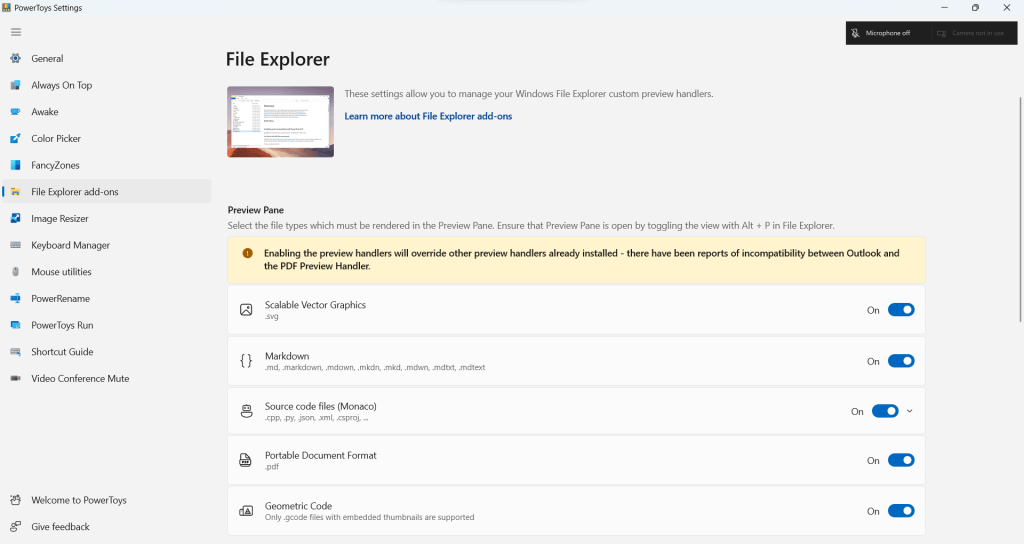Click the Portable Document Format icon

click(246, 460)
